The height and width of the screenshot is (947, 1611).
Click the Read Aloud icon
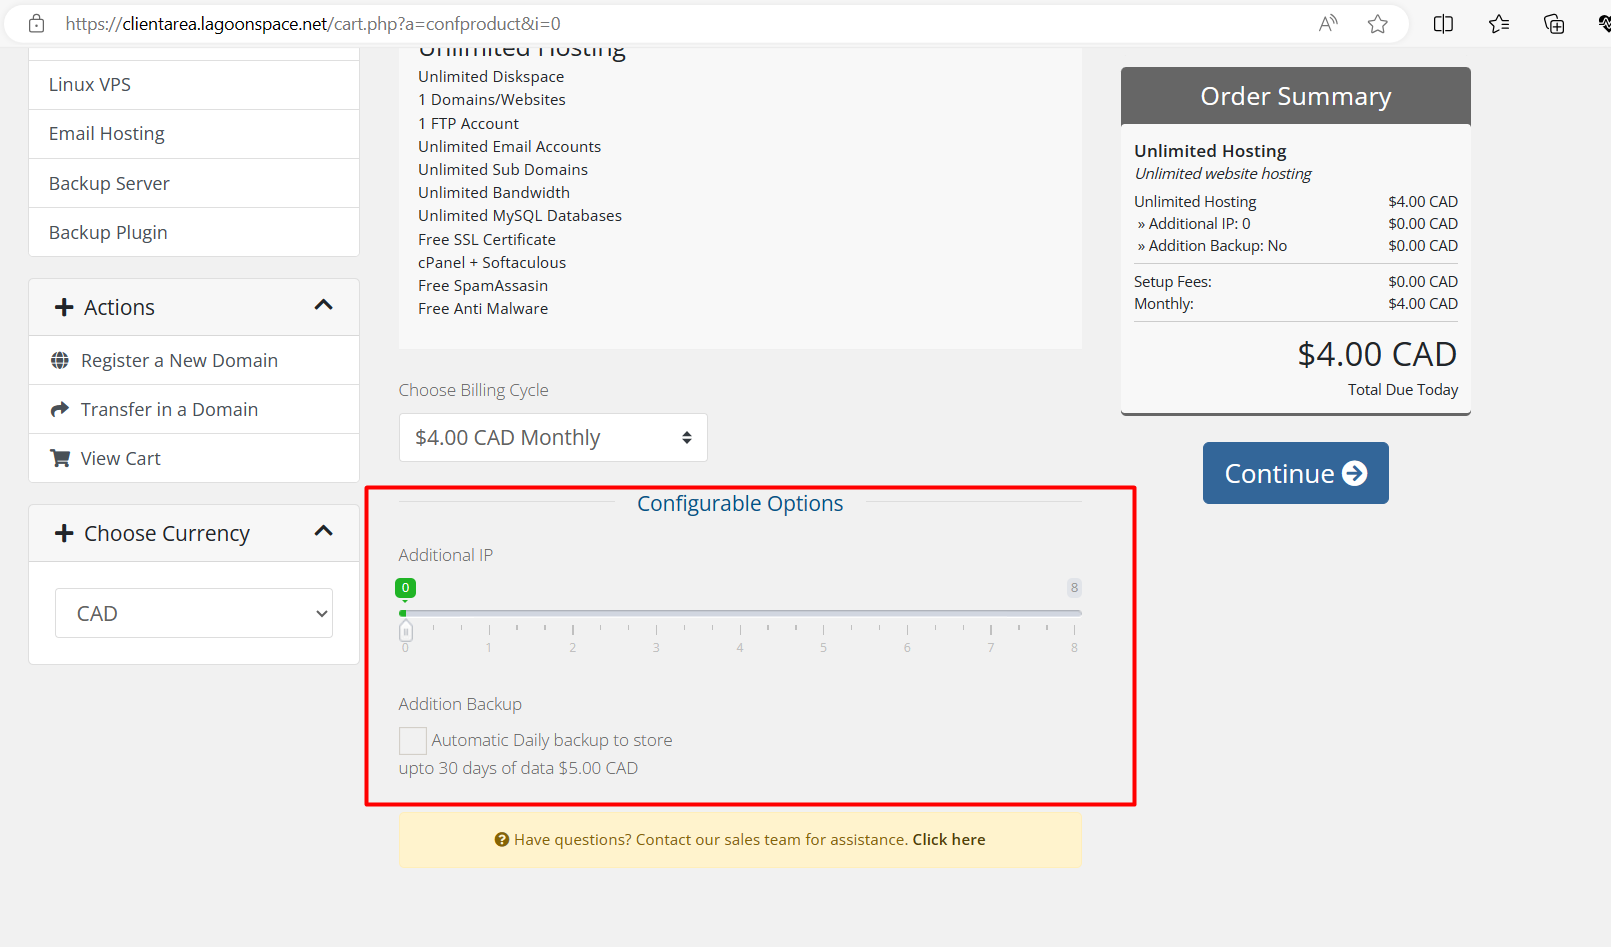point(1328,24)
